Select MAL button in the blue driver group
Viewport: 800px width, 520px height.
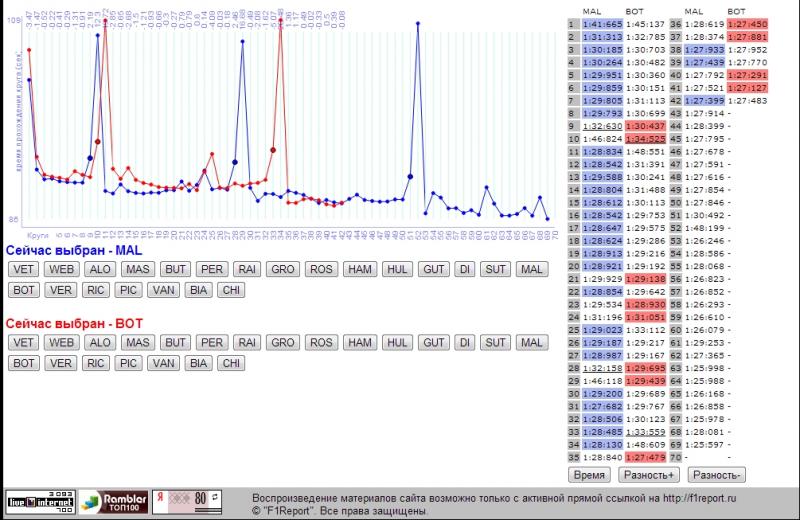(531, 269)
